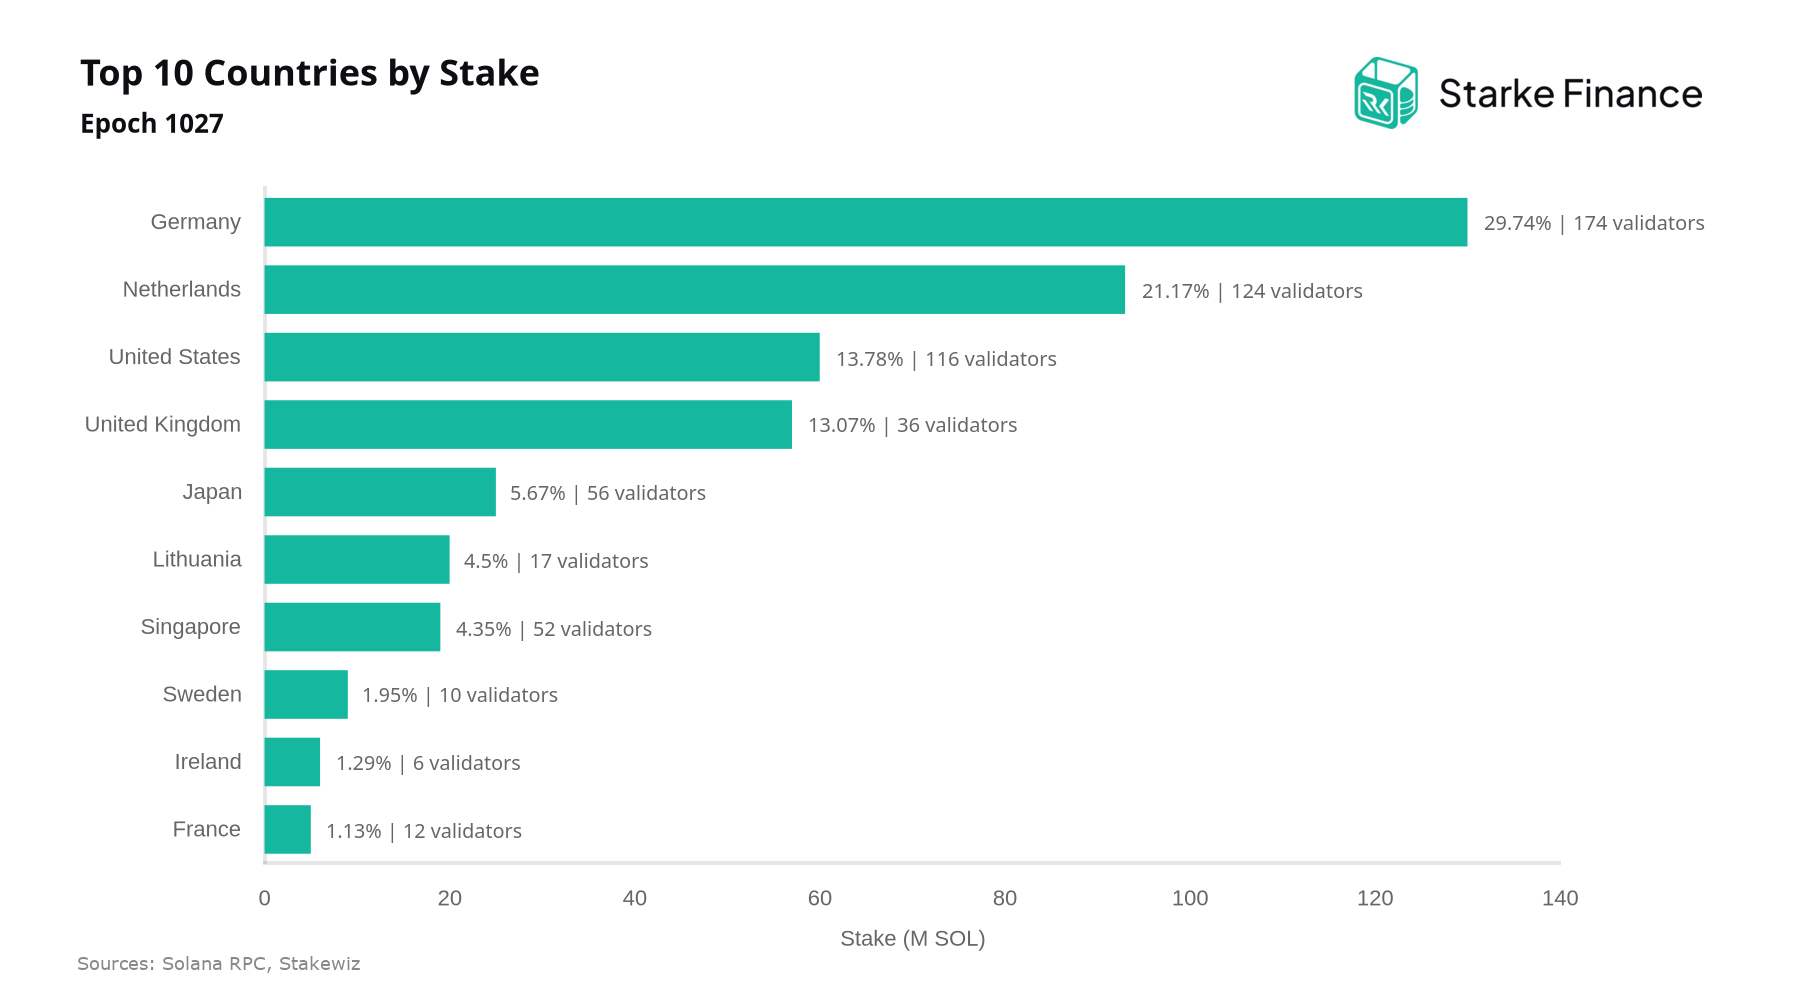Select the Japan stake bar

[x=380, y=492]
